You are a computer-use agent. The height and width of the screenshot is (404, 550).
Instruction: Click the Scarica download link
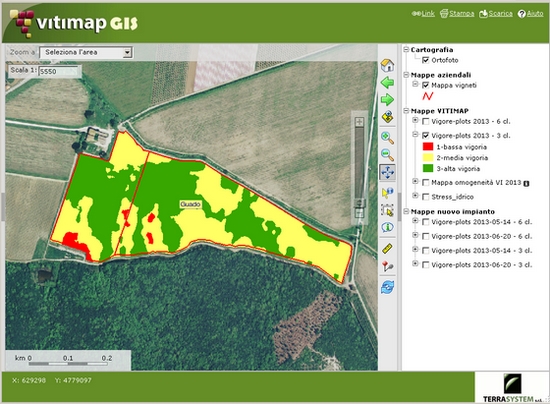[496, 13]
